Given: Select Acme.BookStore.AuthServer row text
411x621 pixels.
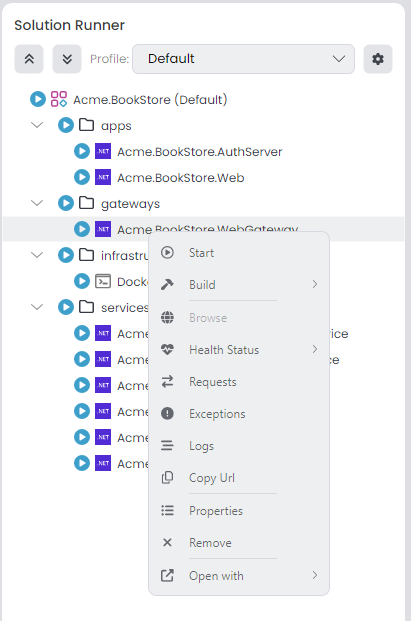Looking at the screenshot, I should 200,152.
